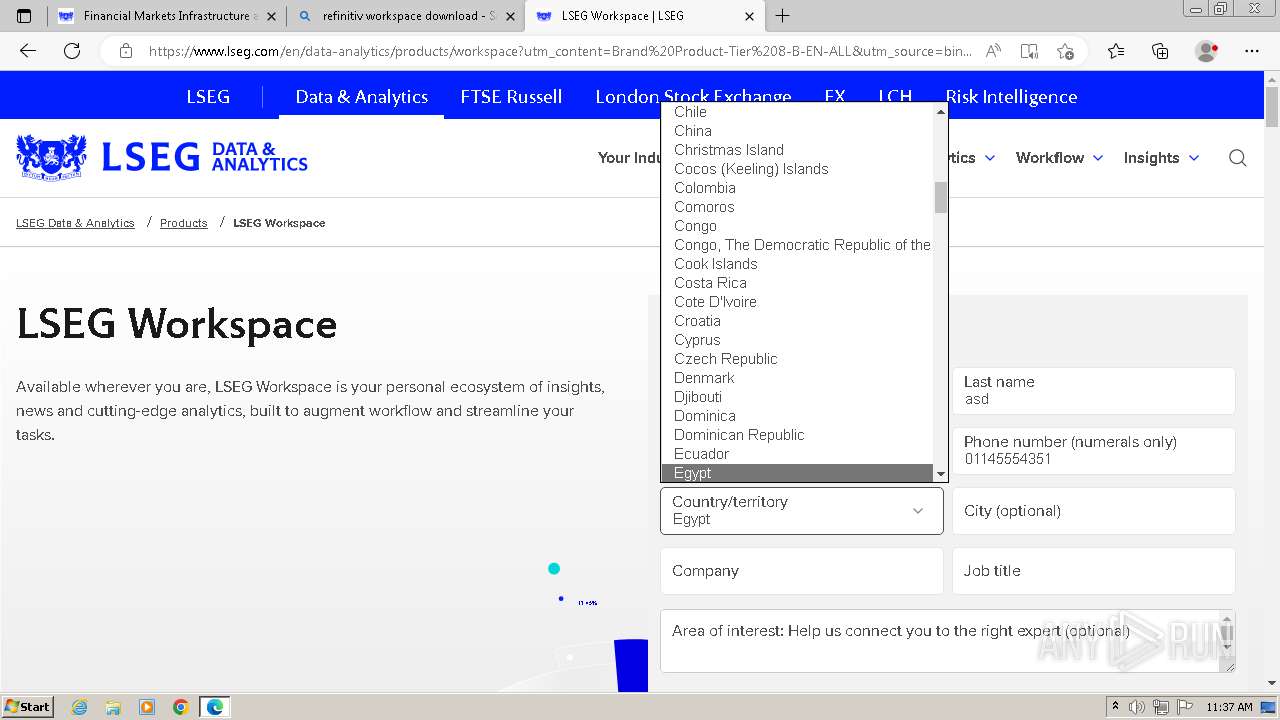The height and width of the screenshot is (720, 1280).
Task: Select Croatia in the country list
Action: 697,321
